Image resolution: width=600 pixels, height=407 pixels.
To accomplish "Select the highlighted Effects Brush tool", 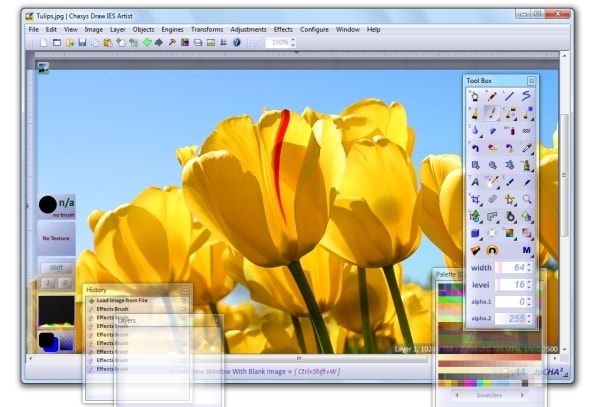I will (x=492, y=113).
